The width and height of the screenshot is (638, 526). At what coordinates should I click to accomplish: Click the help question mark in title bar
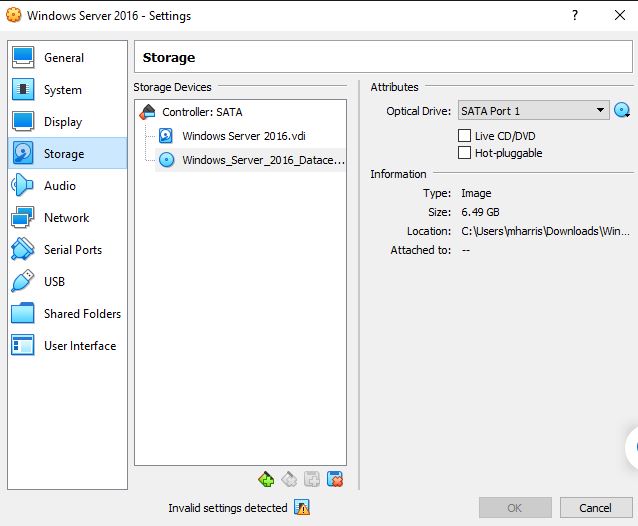[575, 16]
